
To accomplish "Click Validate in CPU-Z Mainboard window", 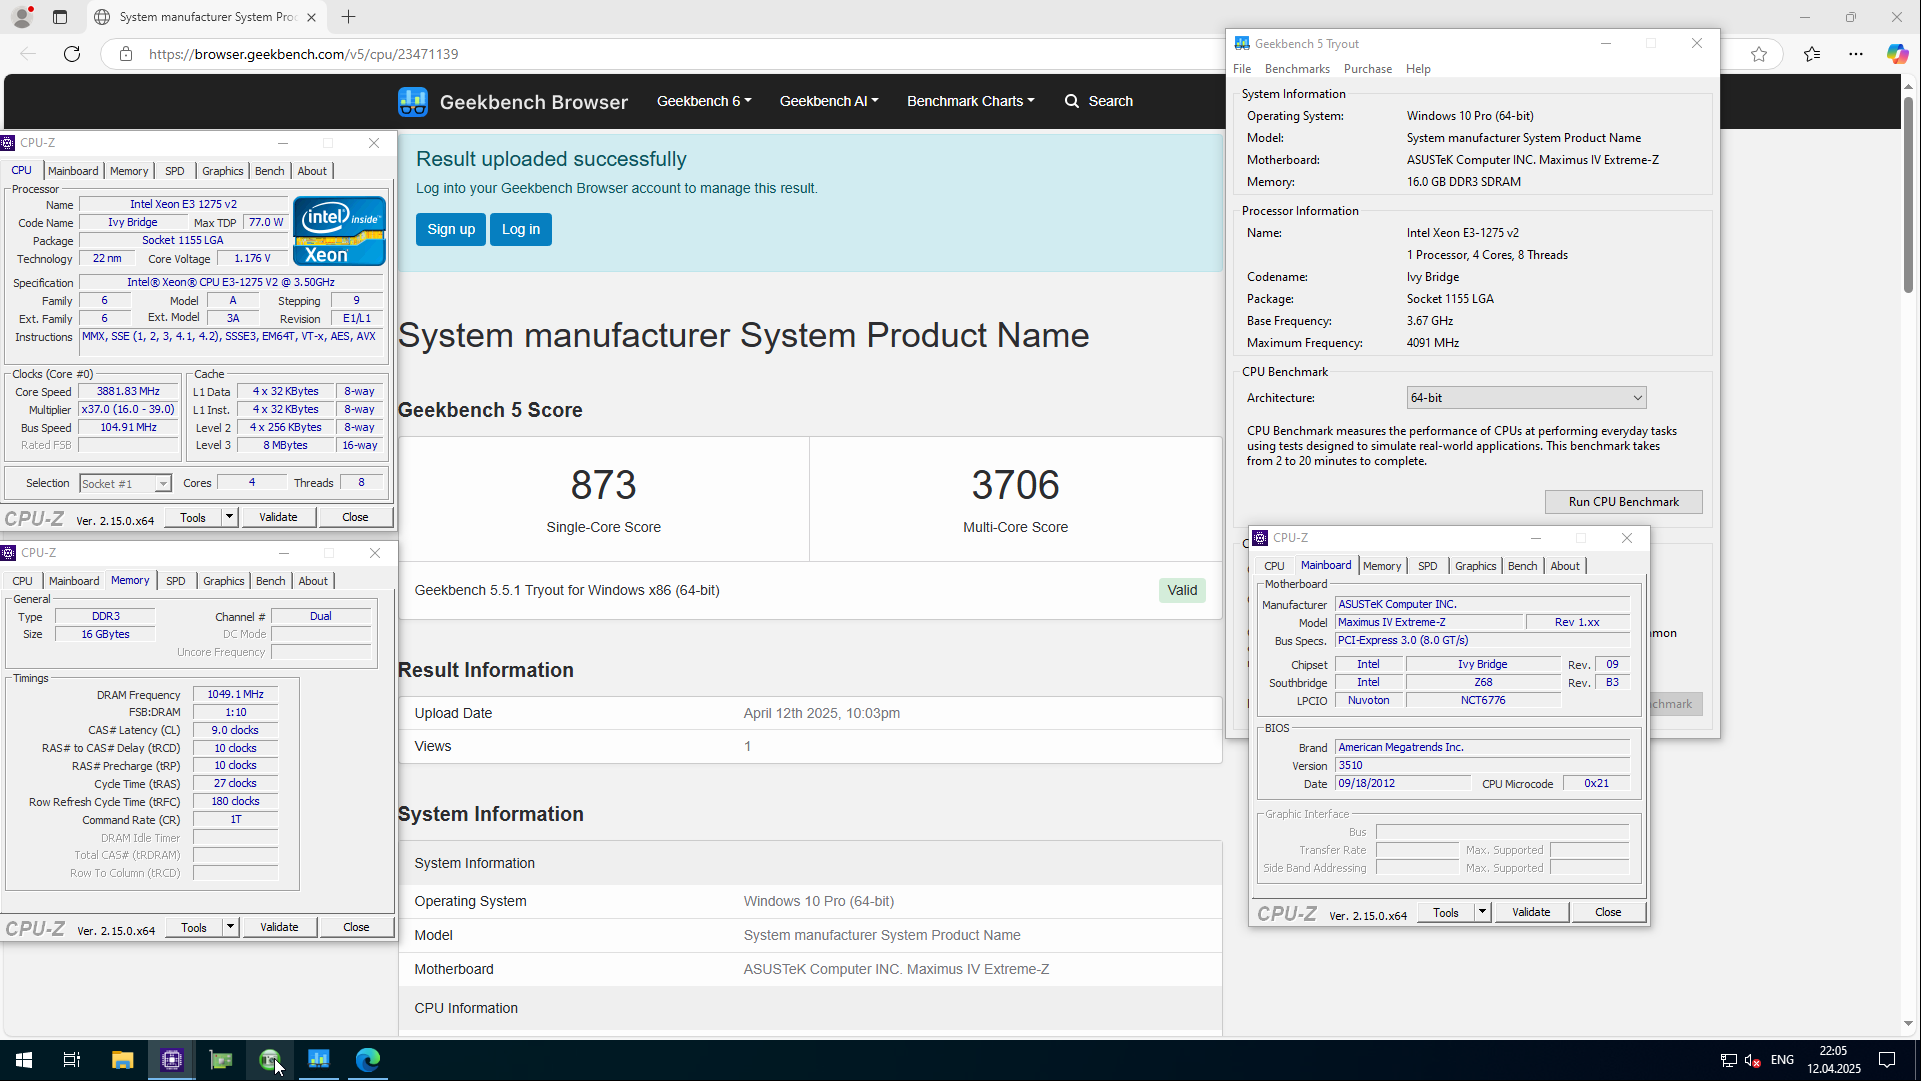I will pyautogui.click(x=1531, y=912).
